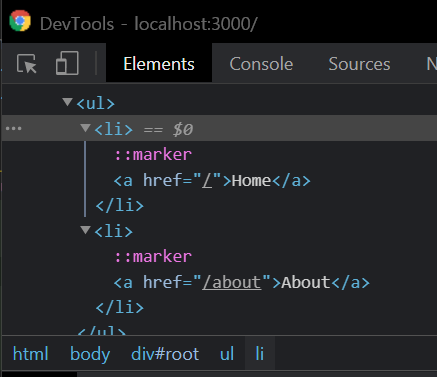Open the ellipsis actions on selected li
Image resolution: width=437 pixels, height=377 pixels.
tap(14, 128)
